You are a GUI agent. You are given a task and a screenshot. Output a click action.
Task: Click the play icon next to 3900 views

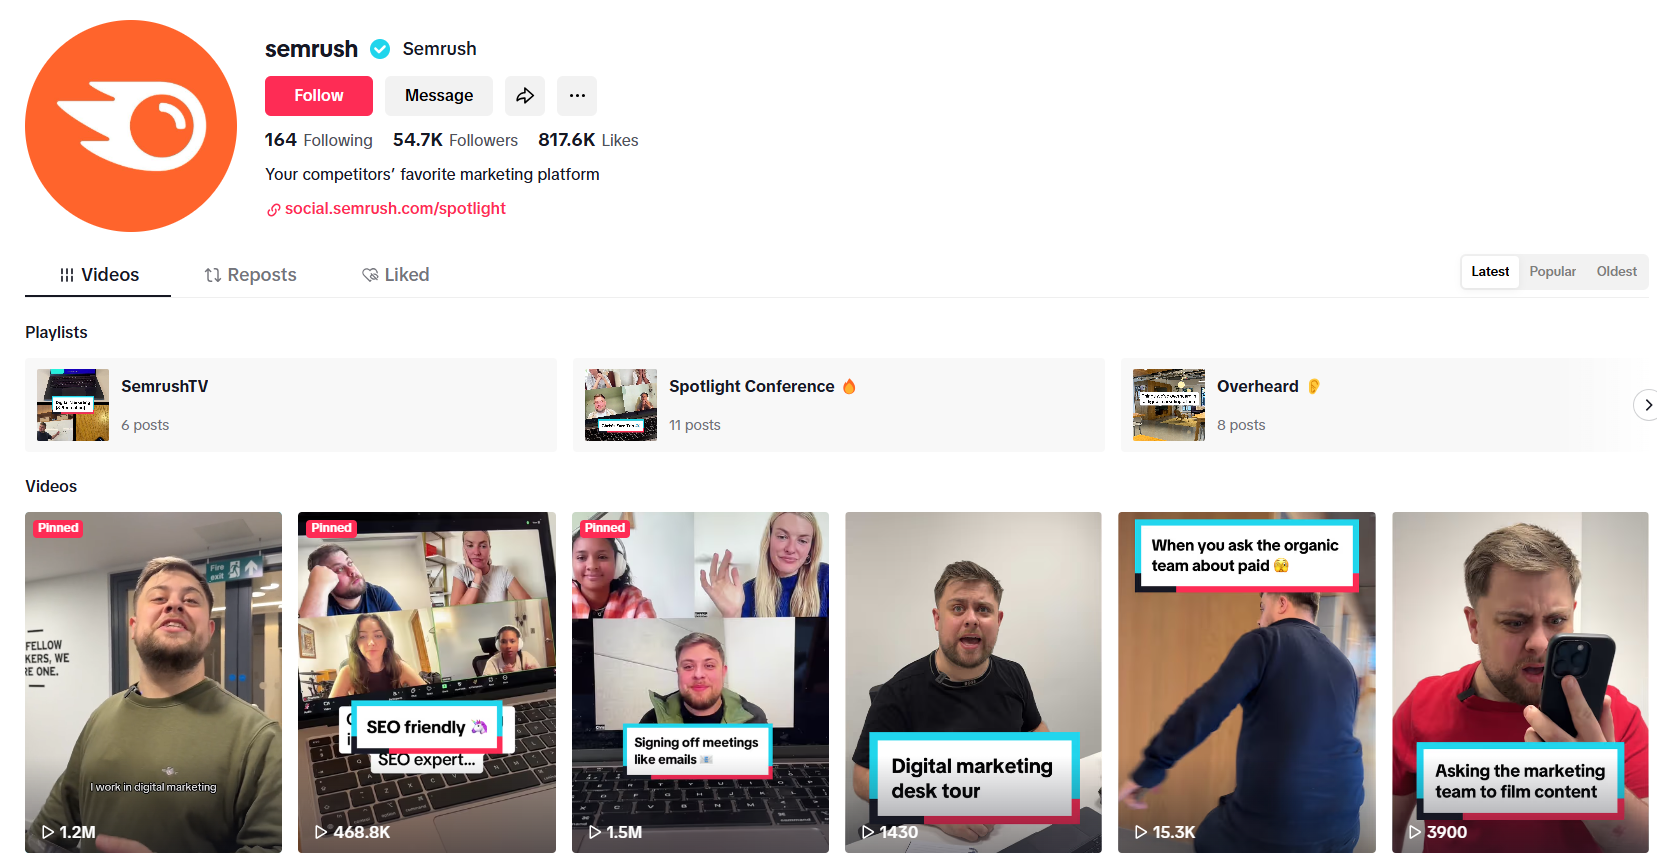pos(1415,832)
